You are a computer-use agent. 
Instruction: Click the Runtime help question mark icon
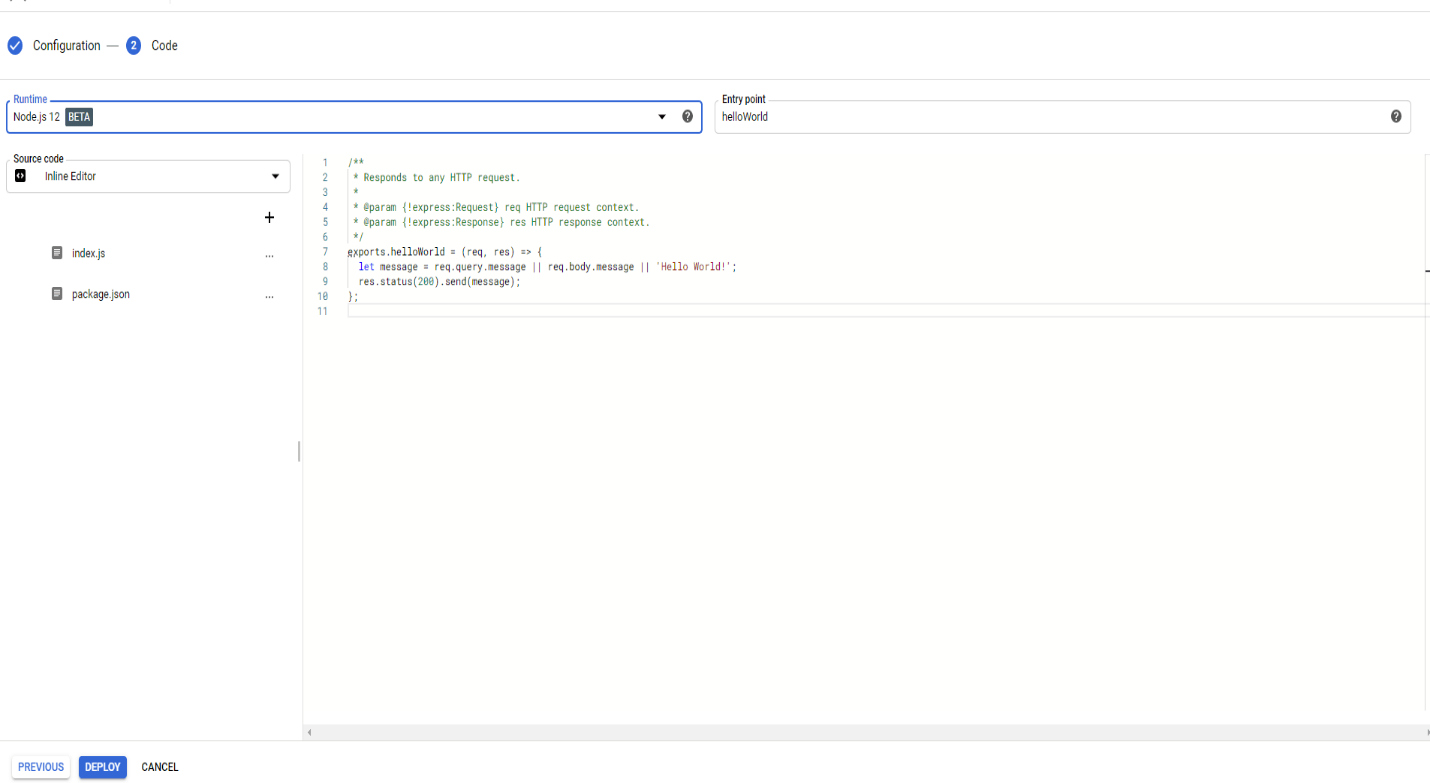click(x=687, y=116)
